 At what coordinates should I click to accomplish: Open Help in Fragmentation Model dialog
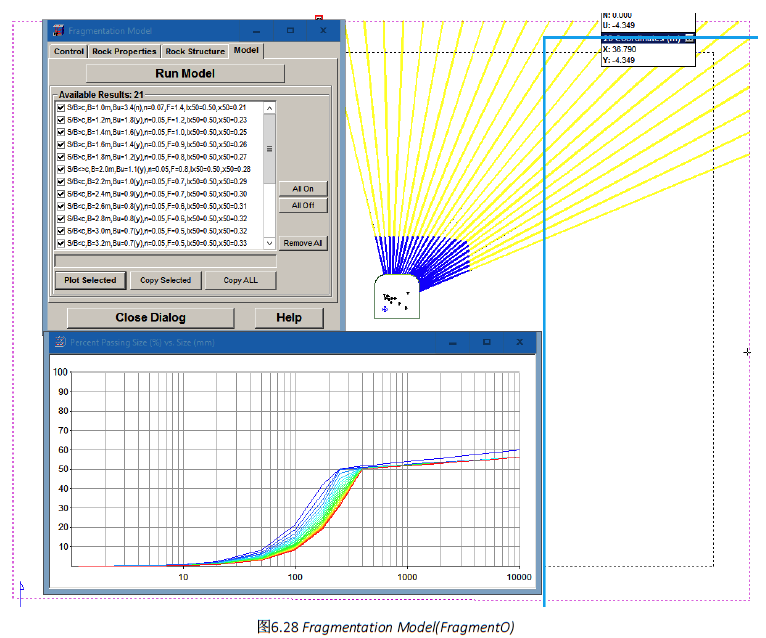coord(289,318)
